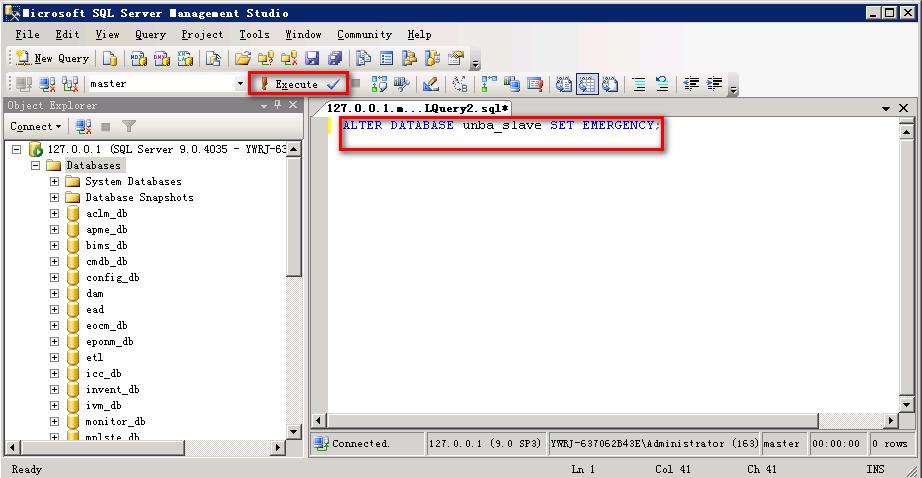Open the File menu

[28, 34]
